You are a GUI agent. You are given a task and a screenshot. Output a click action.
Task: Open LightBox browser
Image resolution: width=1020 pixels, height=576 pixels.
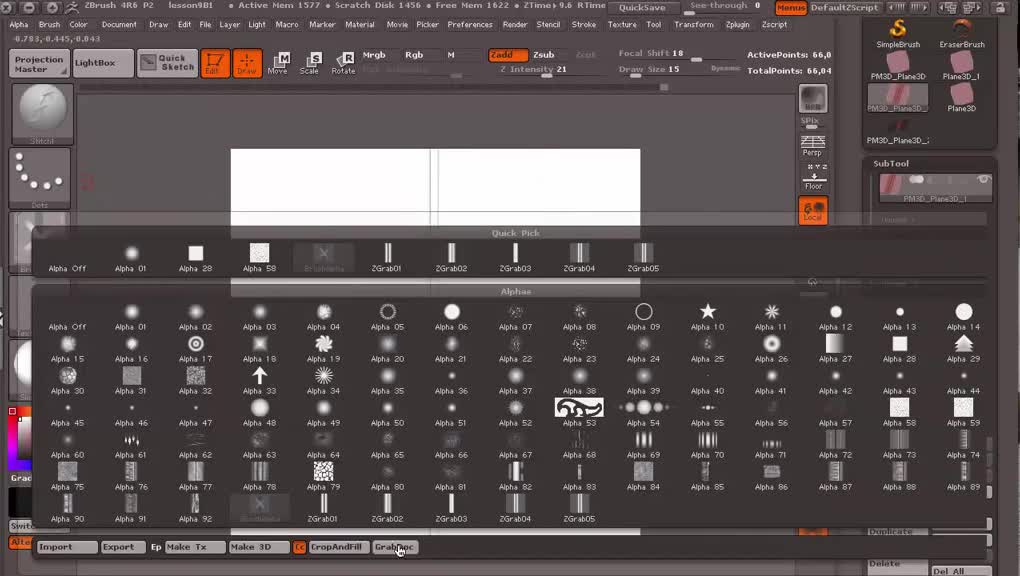tap(103, 63)
